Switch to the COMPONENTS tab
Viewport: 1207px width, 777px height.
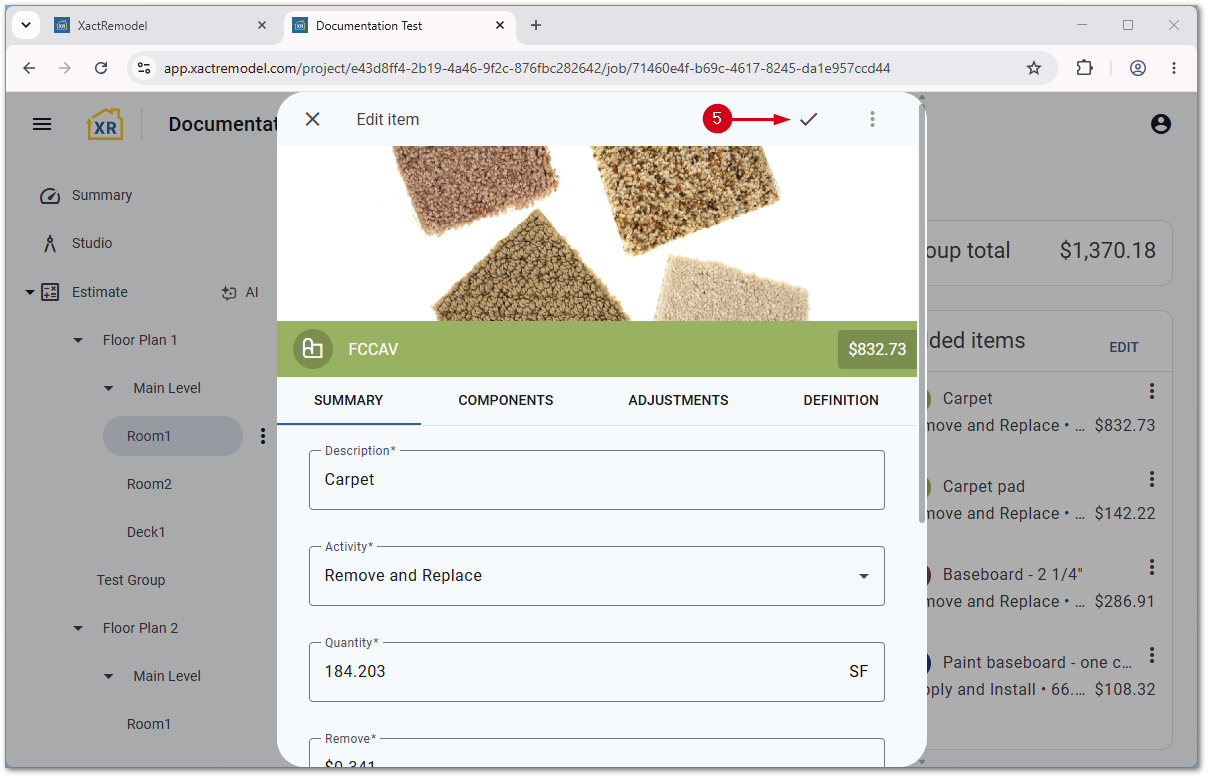[506, 400]
